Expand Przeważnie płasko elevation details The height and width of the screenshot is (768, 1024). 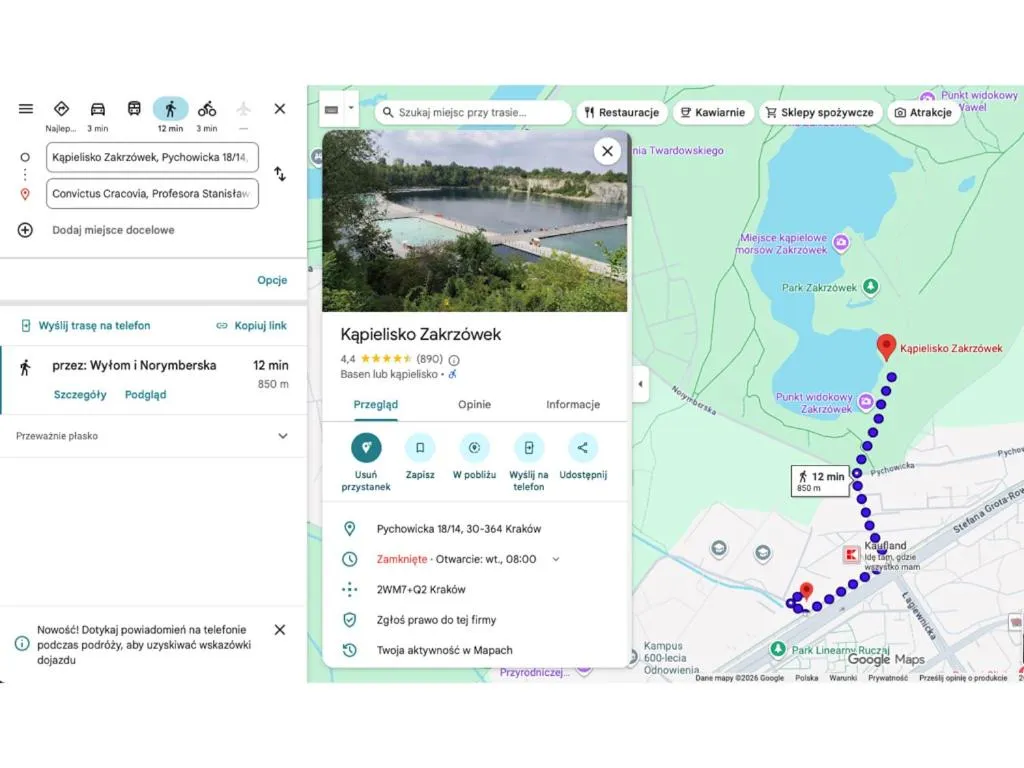(282, 436)
